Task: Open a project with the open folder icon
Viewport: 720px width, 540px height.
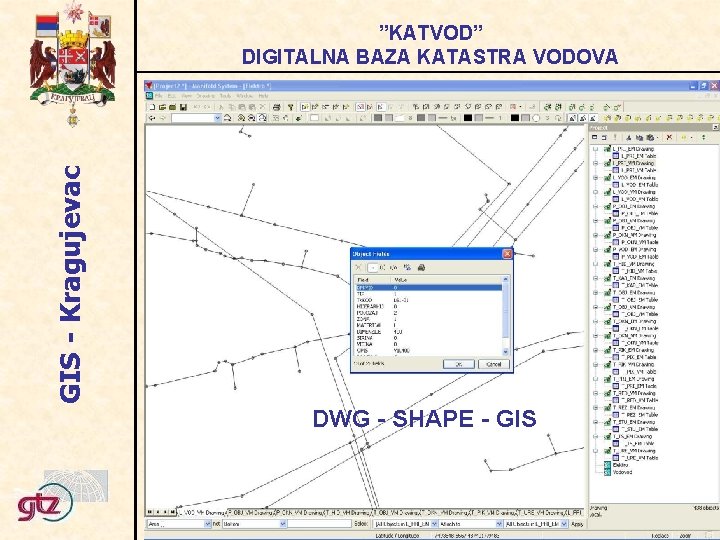Action: 162,107
